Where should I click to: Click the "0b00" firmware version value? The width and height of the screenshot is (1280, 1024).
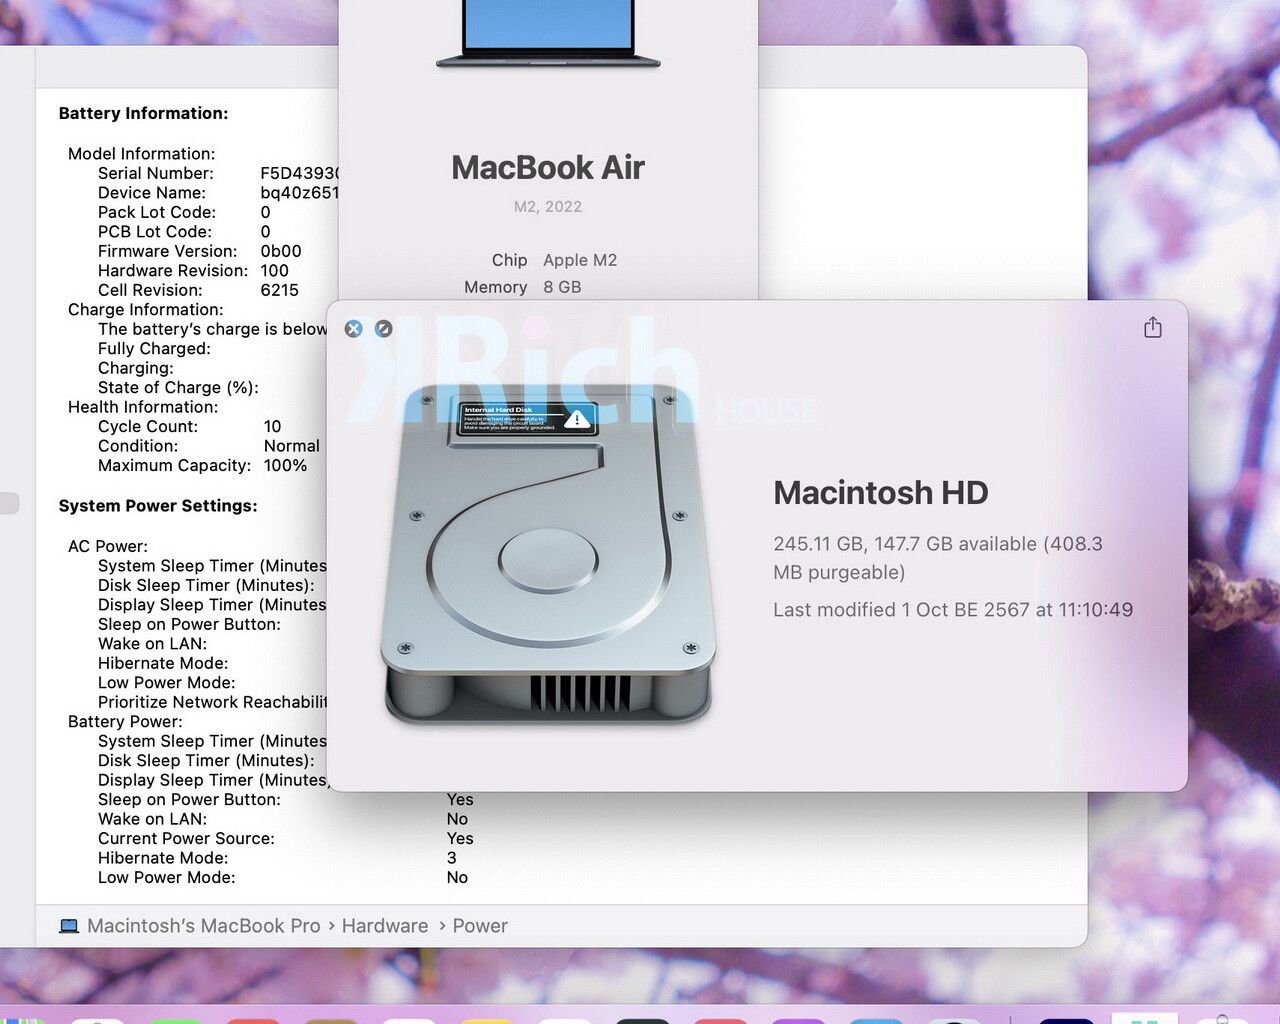click(281, 251)
